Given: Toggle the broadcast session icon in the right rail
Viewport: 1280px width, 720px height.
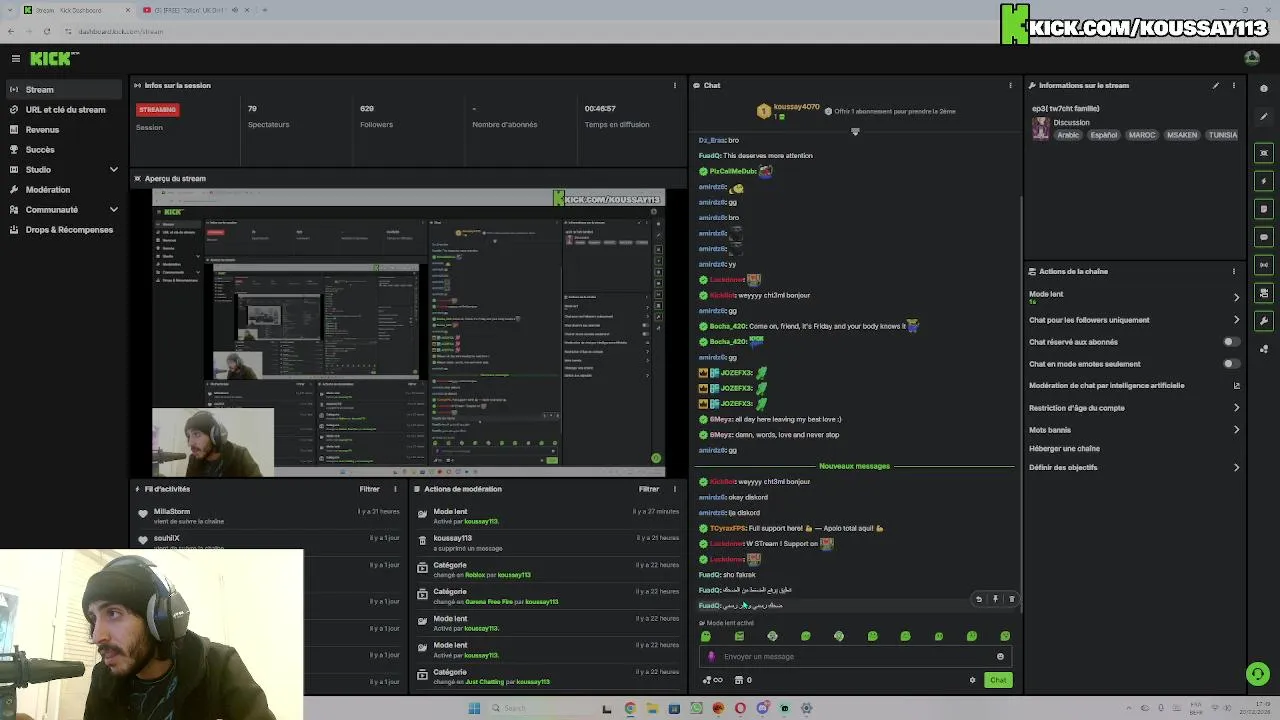Looking at the screenshot, I should pyautogui.click(x=1264, y=265).
